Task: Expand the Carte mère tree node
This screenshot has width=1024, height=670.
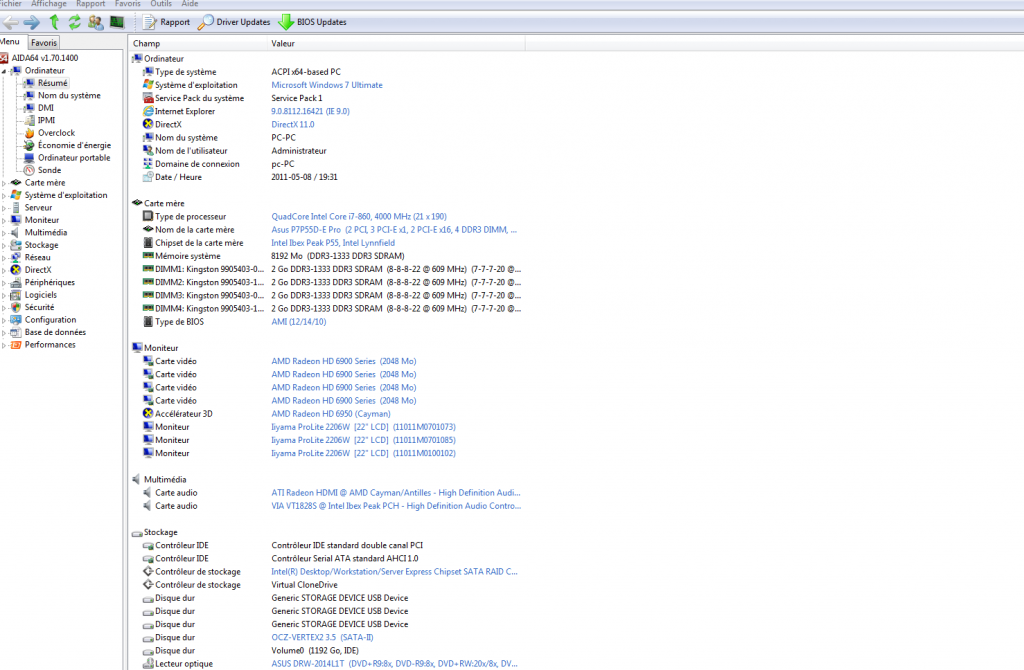Action: (4, 183)
